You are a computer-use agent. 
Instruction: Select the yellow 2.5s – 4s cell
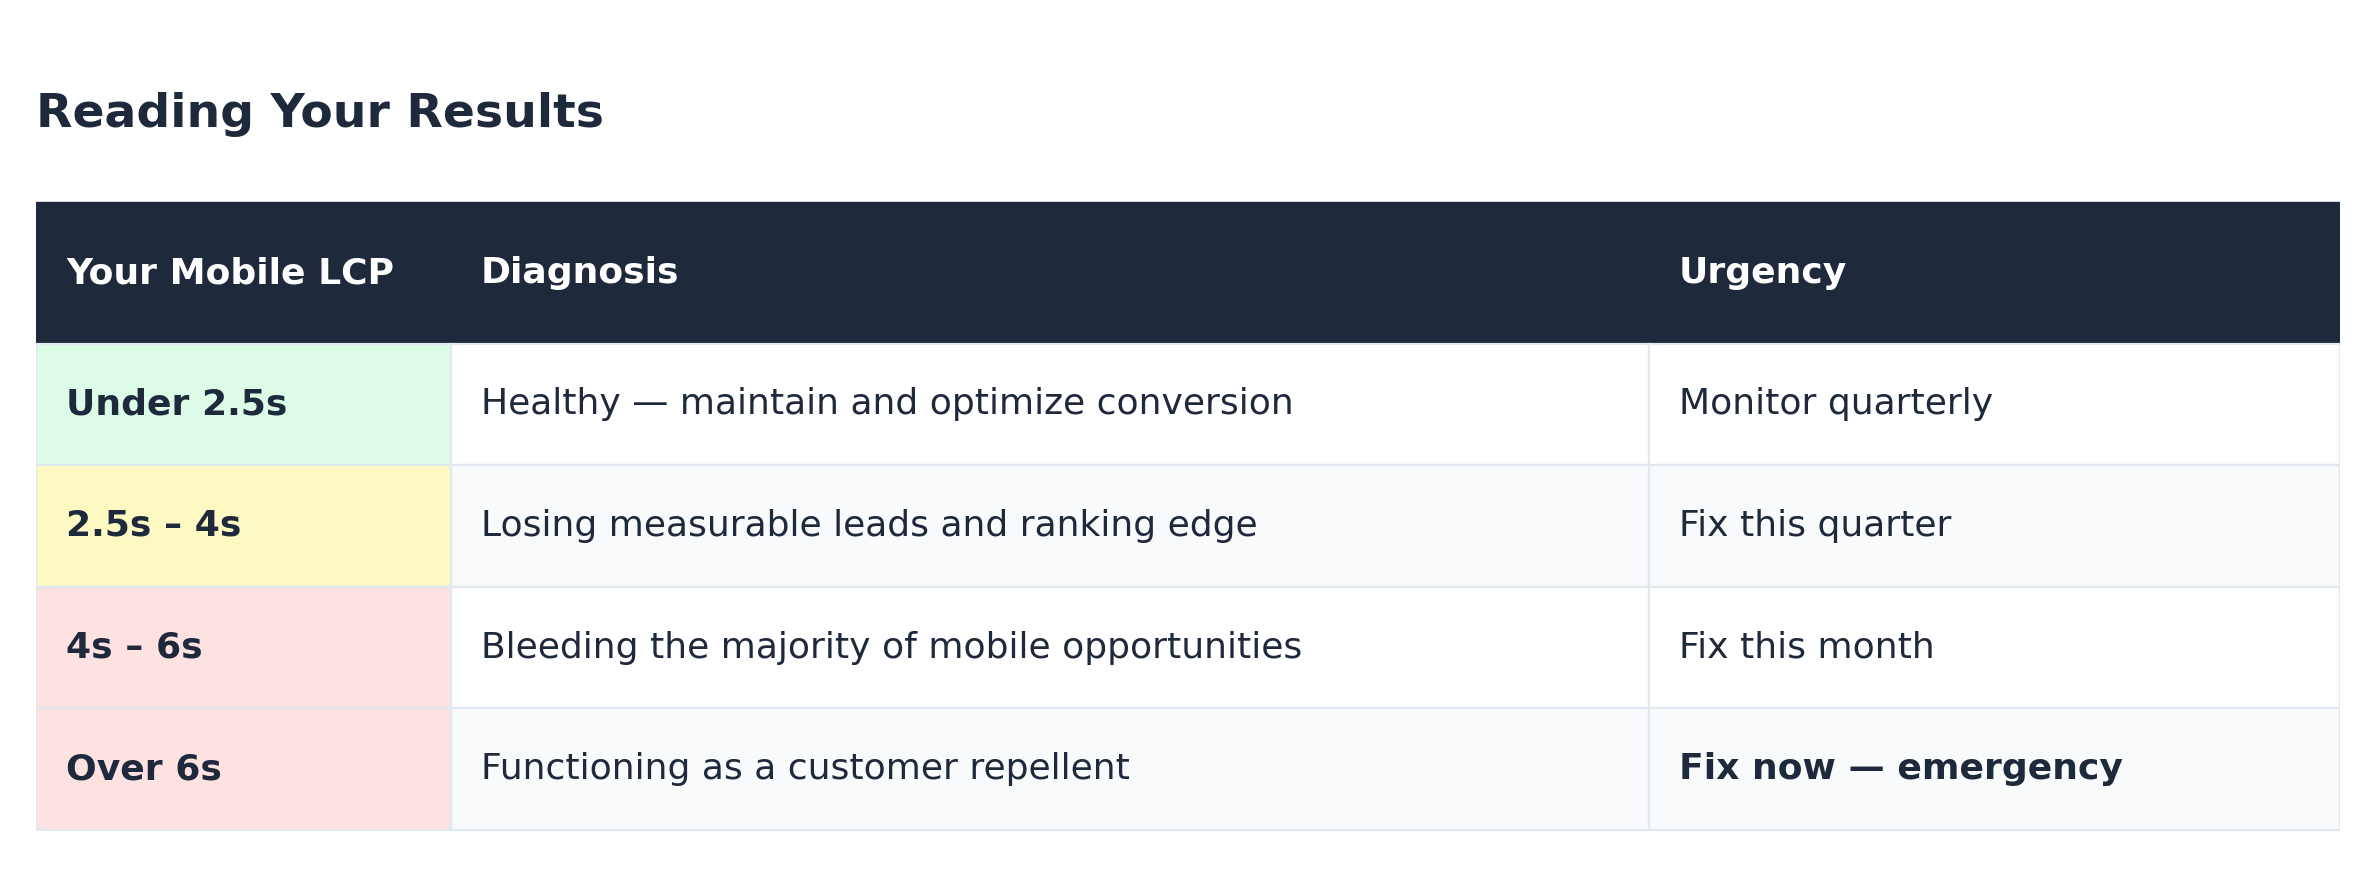pyautogui.click(x=244, y=526)
